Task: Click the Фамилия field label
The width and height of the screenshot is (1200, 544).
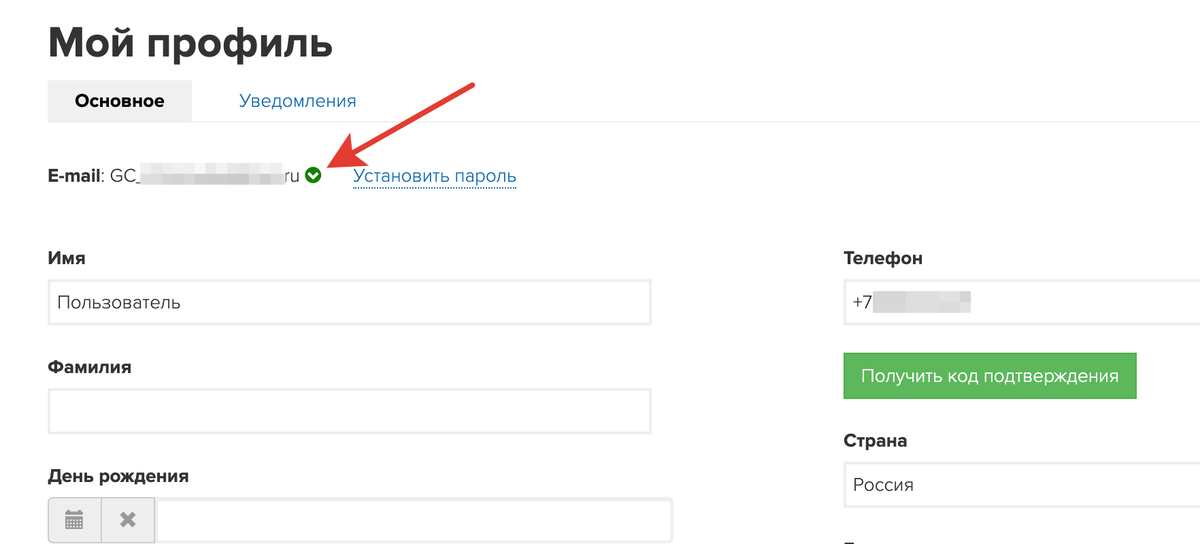Action: (x=89, y=367)
